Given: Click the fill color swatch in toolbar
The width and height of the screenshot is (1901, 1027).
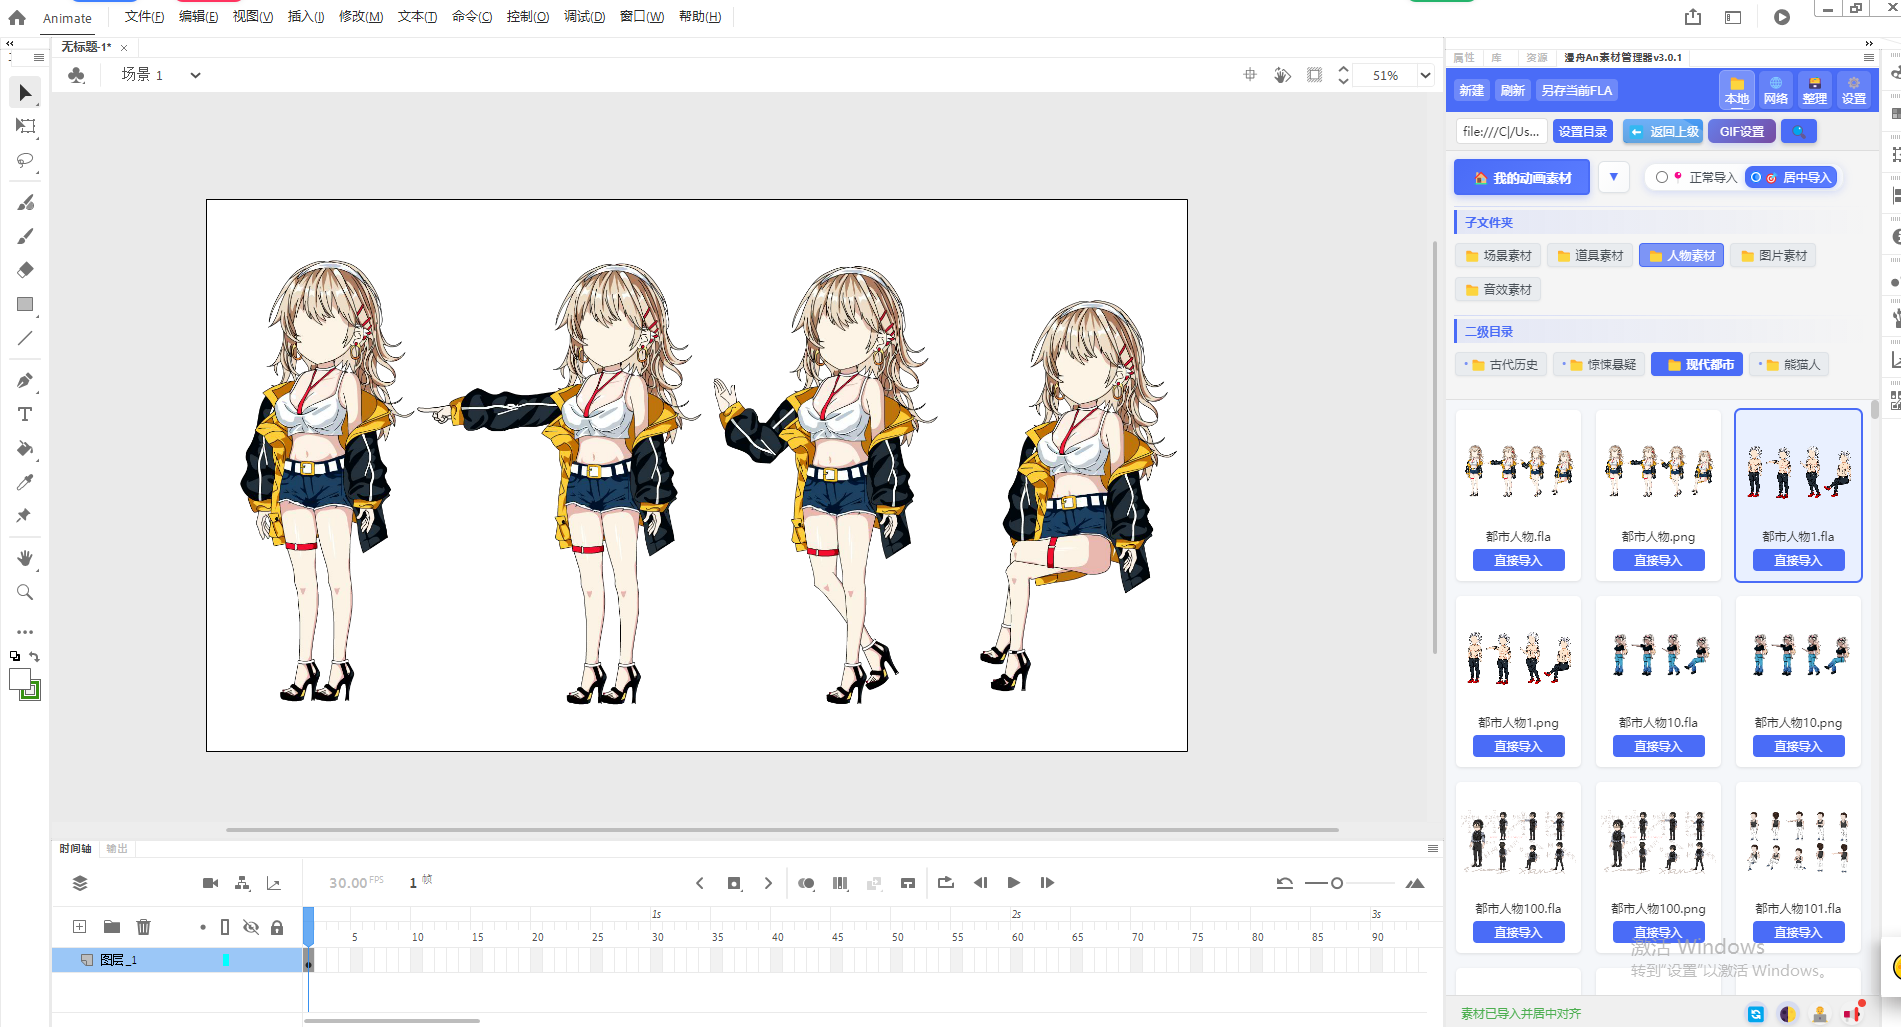Looking at the screenshot, I should pos(30,690).
